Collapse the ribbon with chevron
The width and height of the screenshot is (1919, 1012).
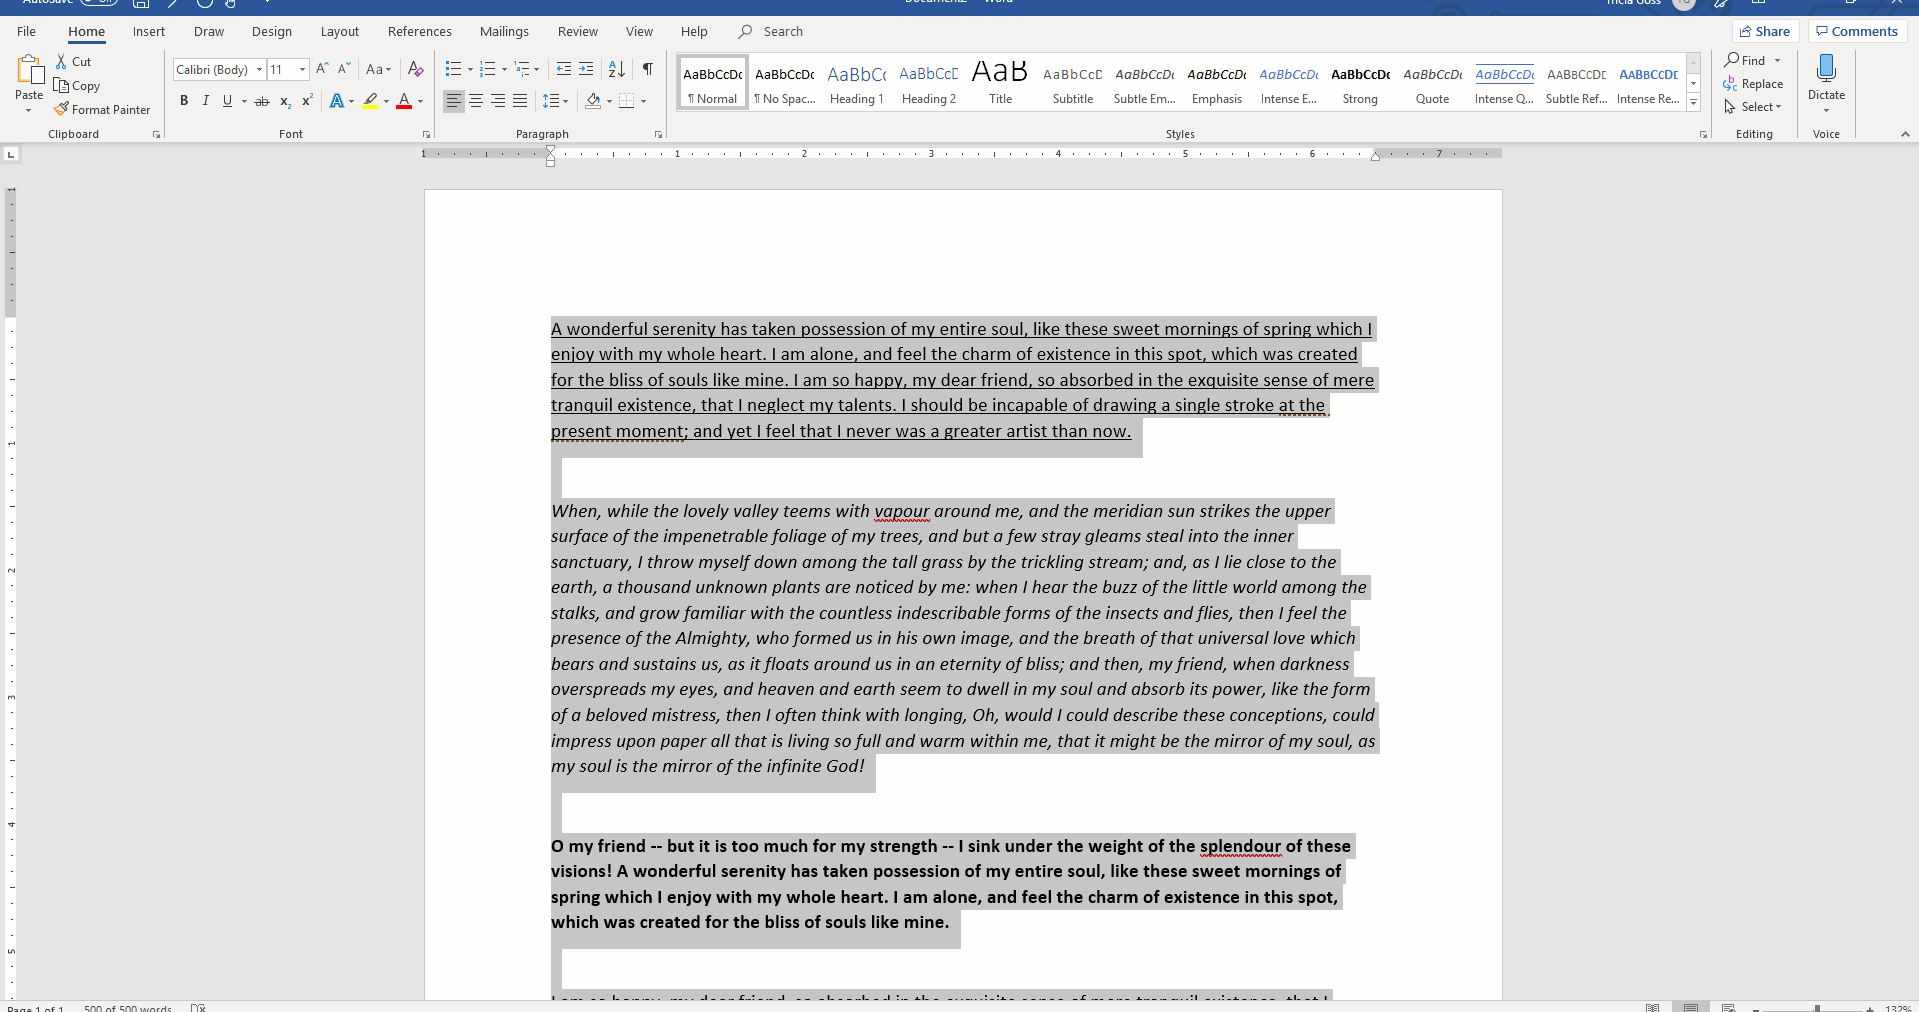coord(1905,134)
